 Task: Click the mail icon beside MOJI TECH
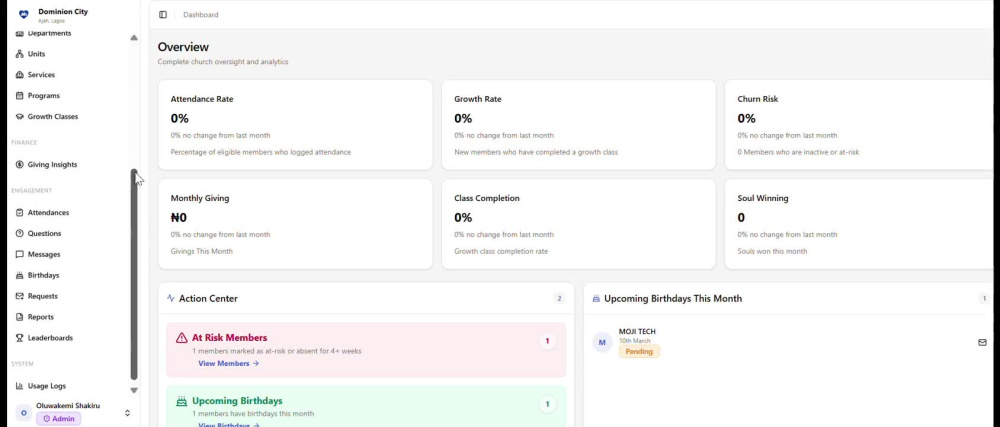point(982,342)
